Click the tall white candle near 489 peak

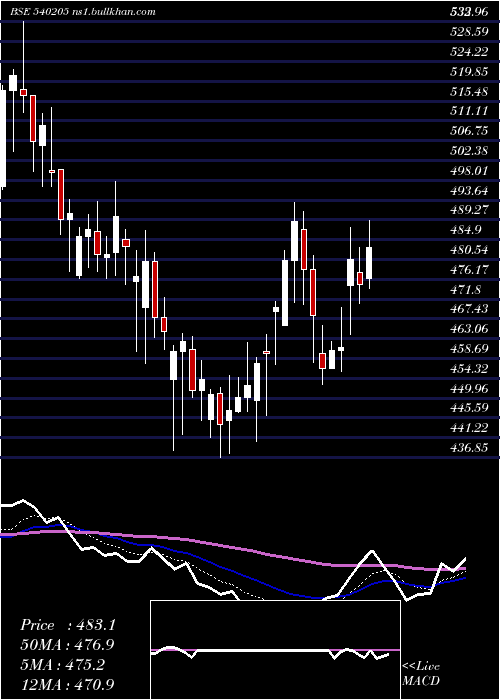tap(294, 241)
